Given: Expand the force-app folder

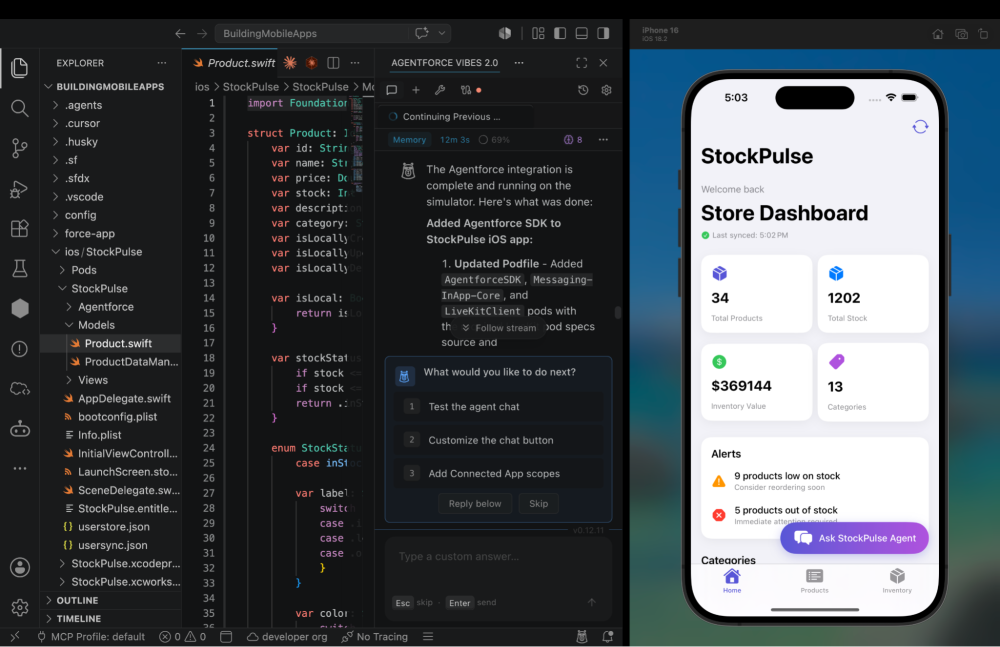Looking at the screenshot, I should 89,234.
